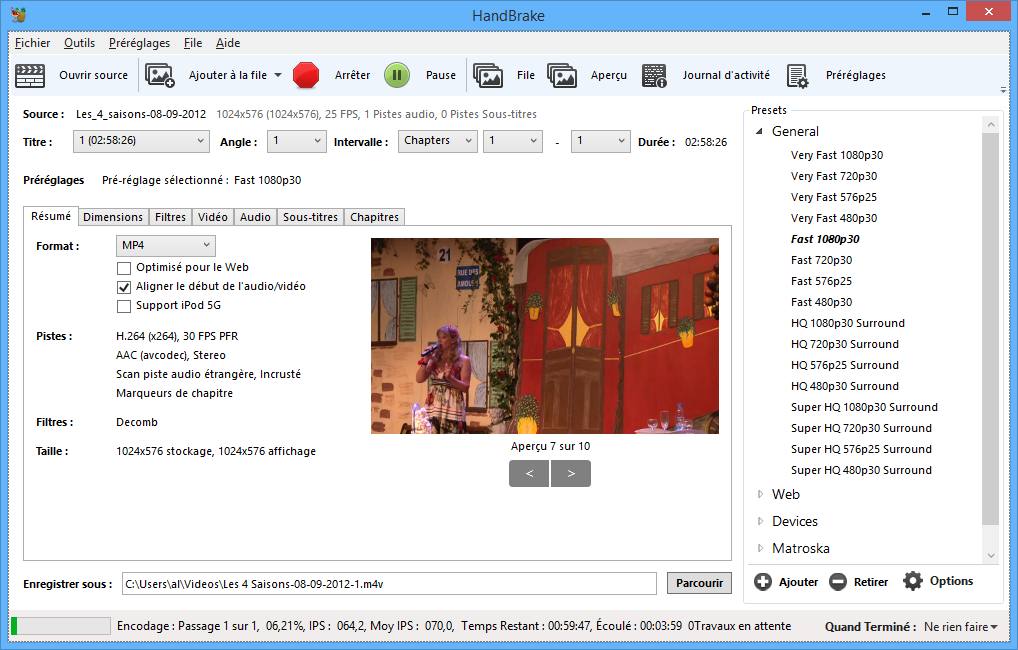Image resolution: width=1018 pixels, height=650 pixels.
Task: Select the Résumé tab
Action: (51, 216)
